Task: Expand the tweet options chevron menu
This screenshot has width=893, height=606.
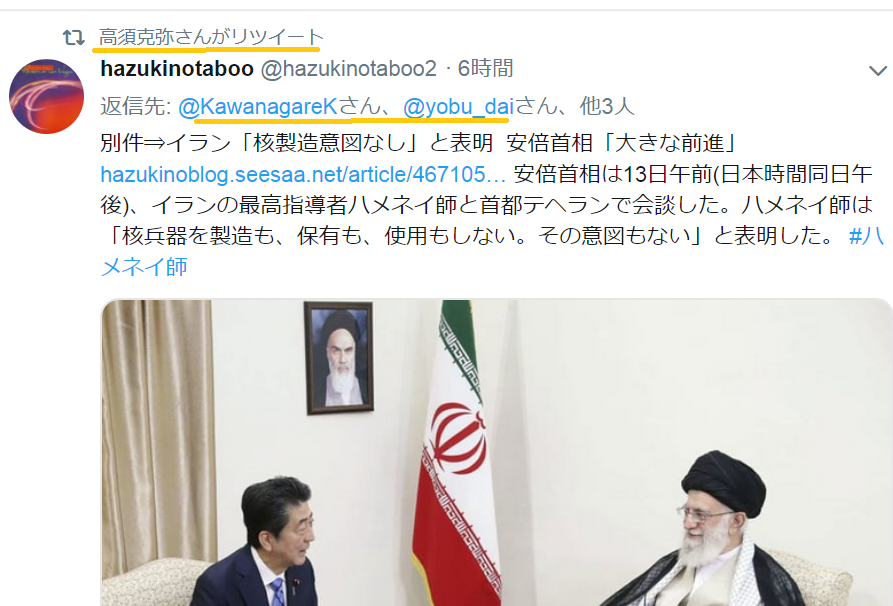Action: pos(878,71)
